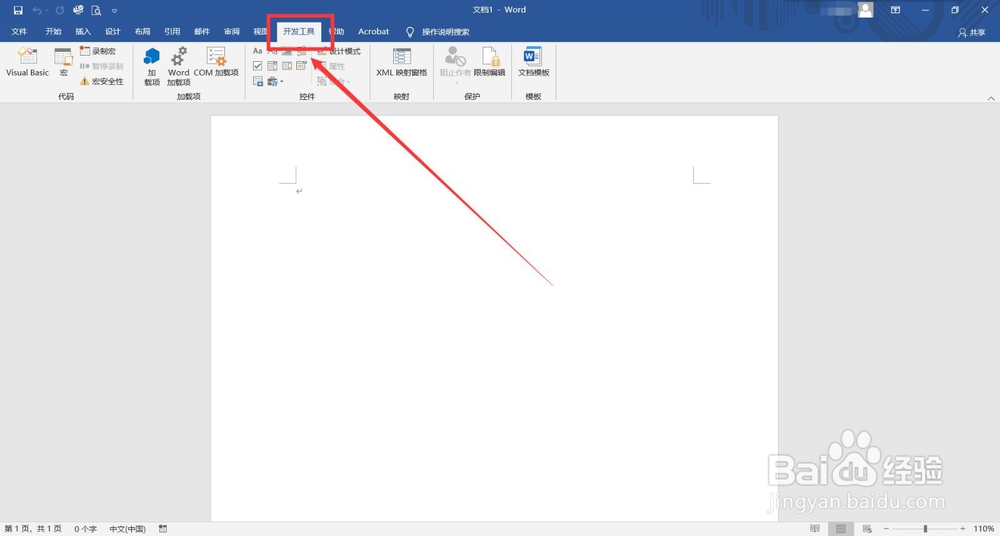The height and width of the screenshot is (536, 1000).
Task: Start recording a macro (录制宏)
Action: [x=98, y=51]
